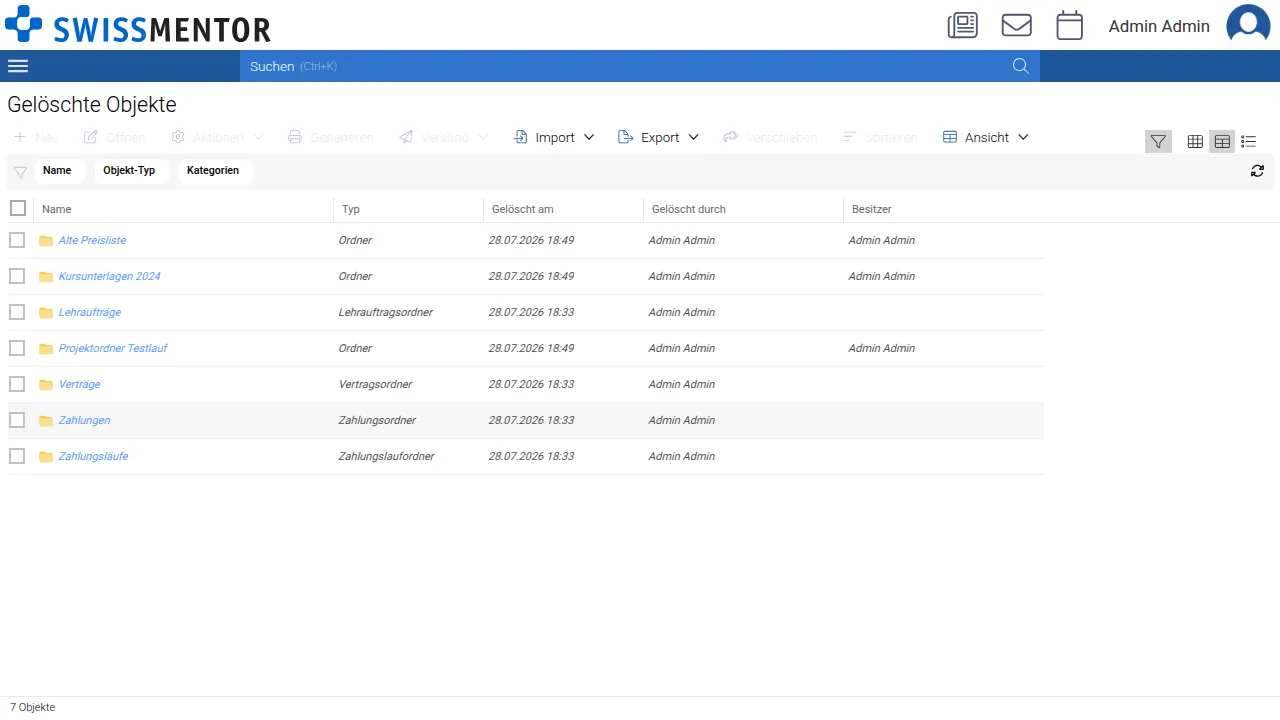
Task: Check the Alte Preisliste row
Action: pyautogui.click(x=17, y=240)
